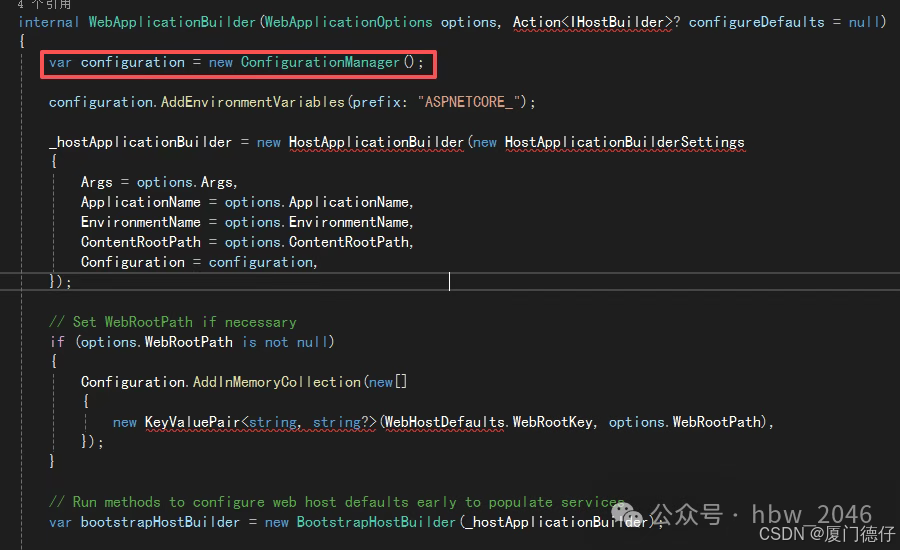Click the AddEnvironmentVariables method call

[253, 102]
